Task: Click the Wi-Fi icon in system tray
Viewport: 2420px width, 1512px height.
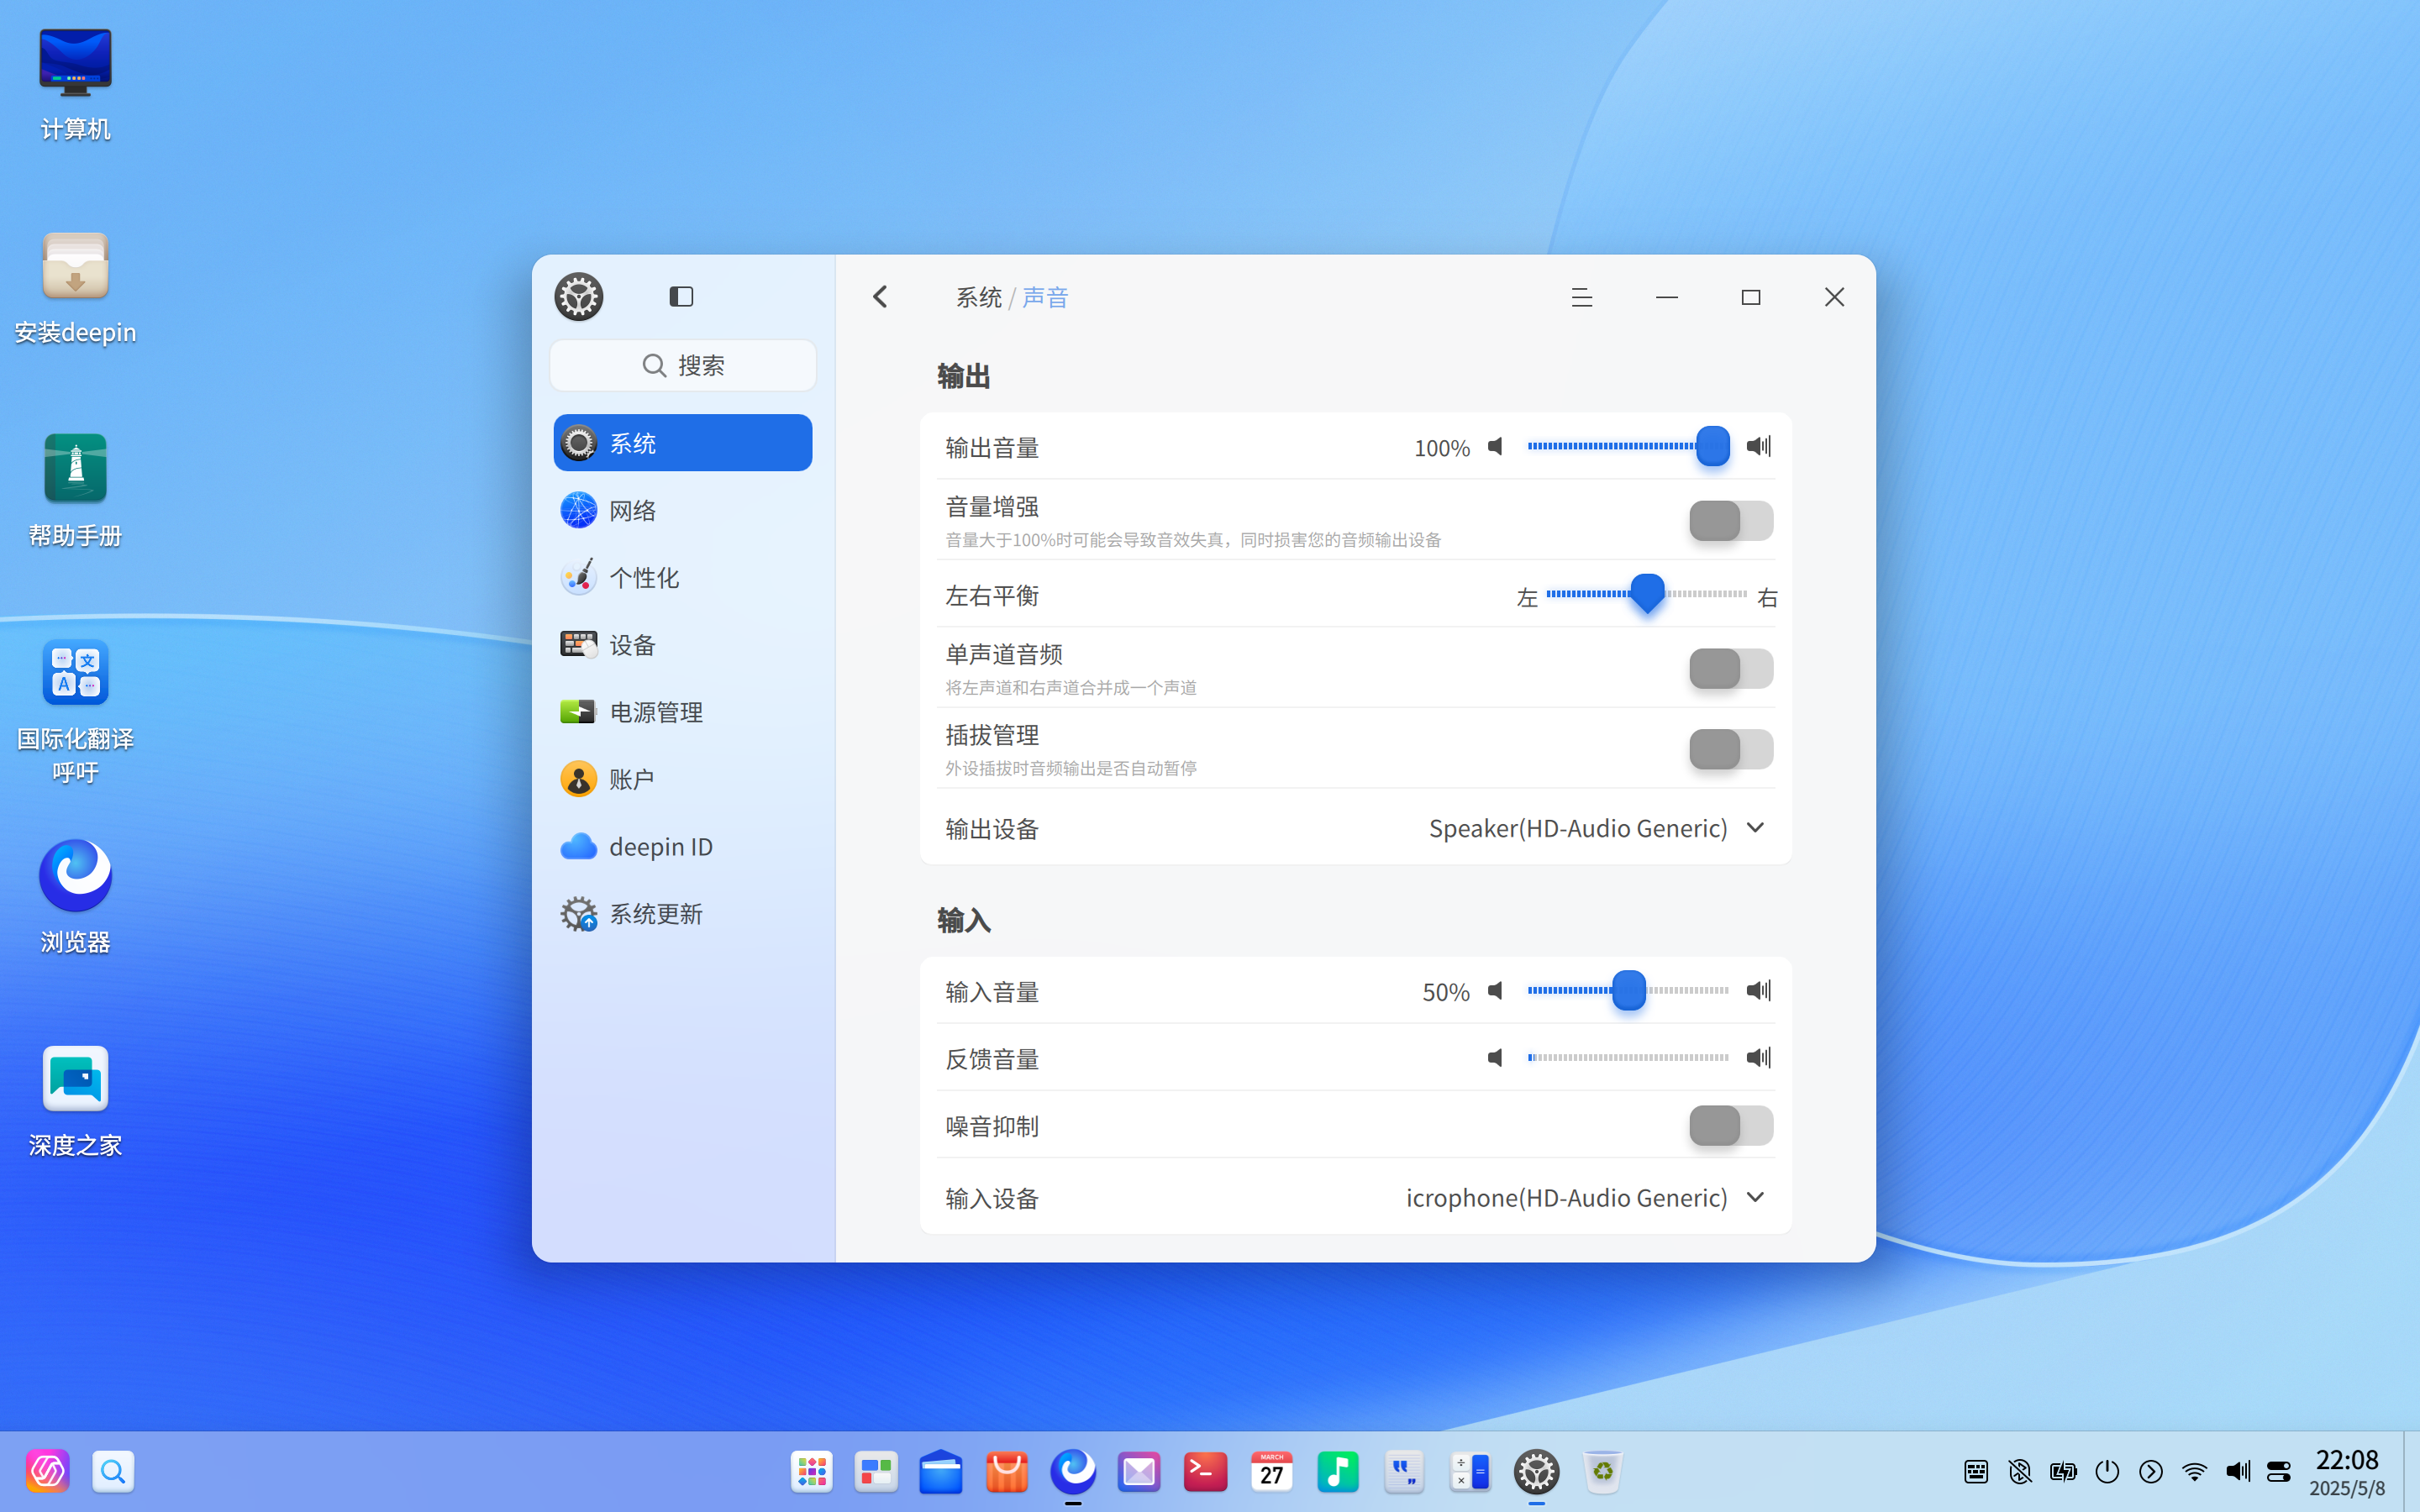Action: point(2194,1471)
